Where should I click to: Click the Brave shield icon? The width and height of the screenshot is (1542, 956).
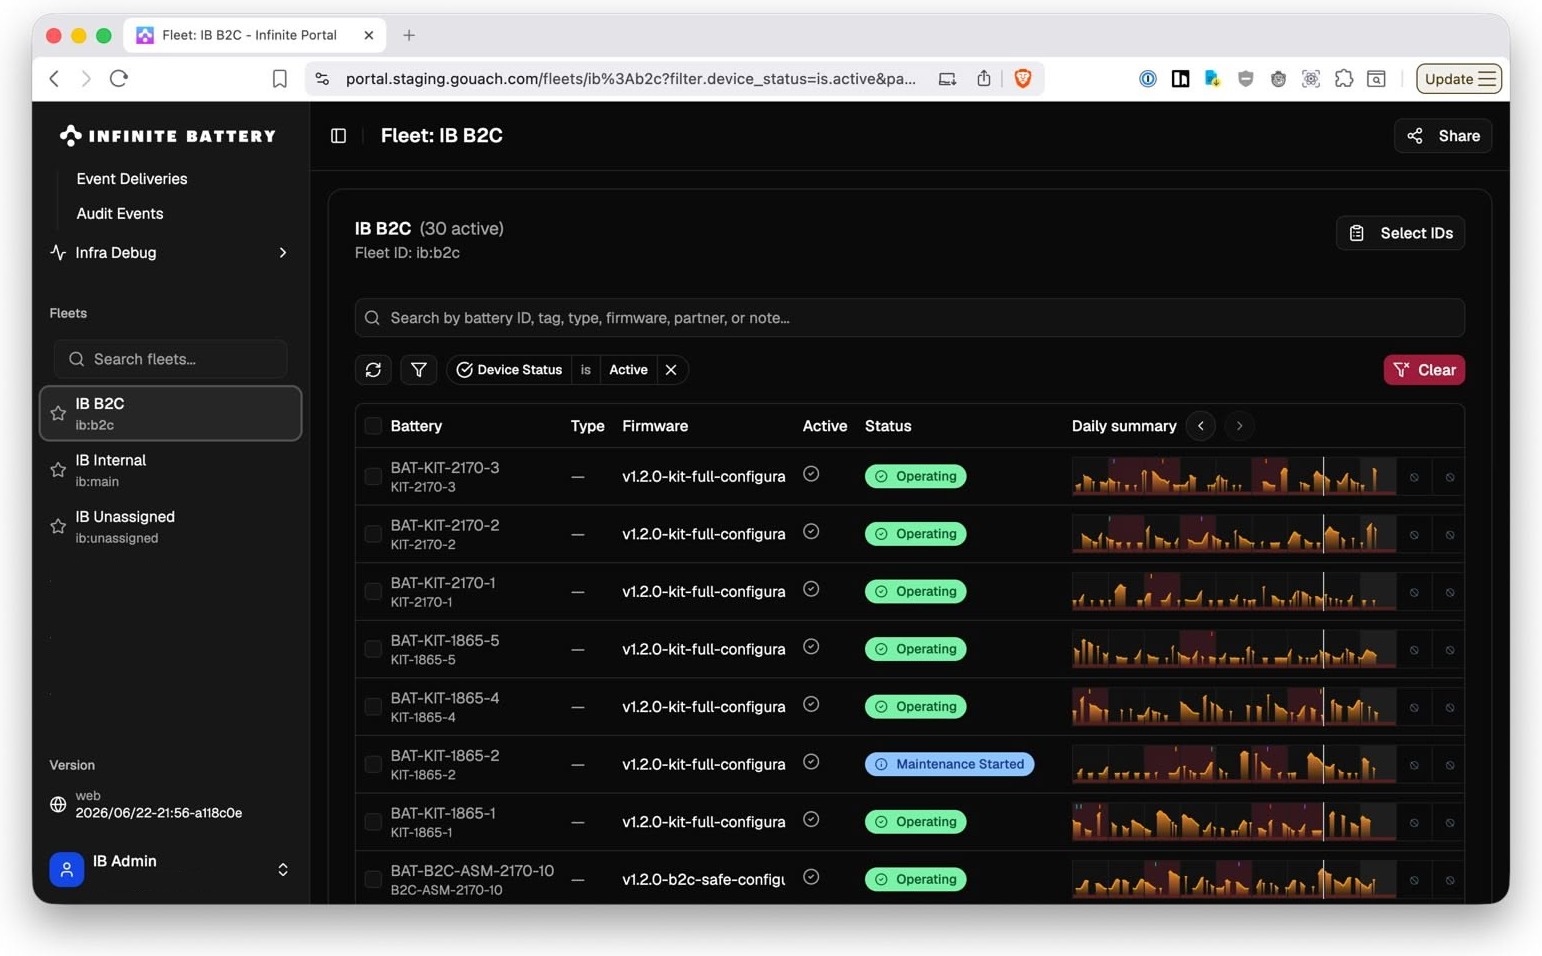coord(1022,78)
